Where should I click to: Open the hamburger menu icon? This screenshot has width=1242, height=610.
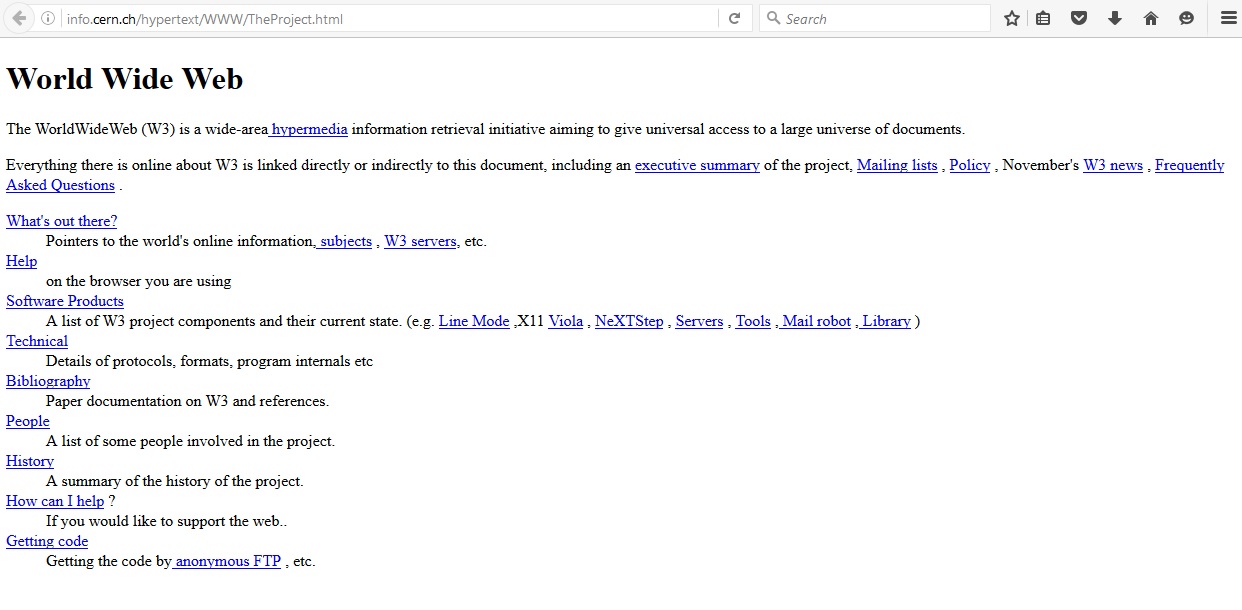[1228, 18]
